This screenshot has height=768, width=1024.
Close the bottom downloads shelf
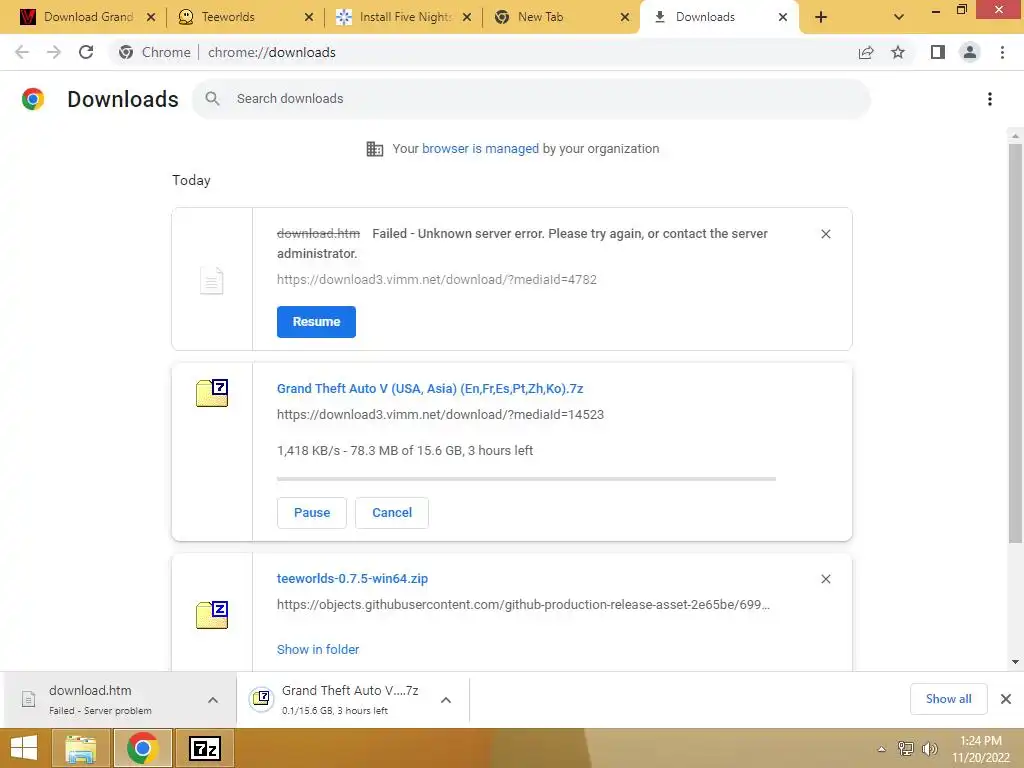click(x=1006, y=699)
